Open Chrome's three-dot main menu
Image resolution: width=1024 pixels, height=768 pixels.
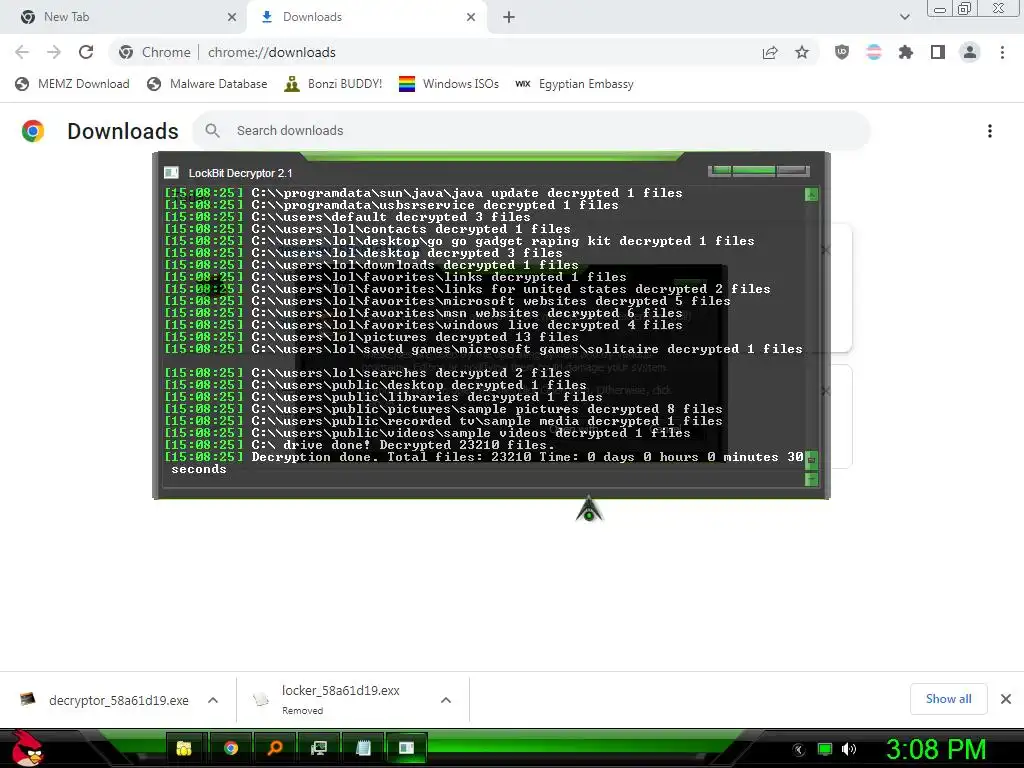1002,52
